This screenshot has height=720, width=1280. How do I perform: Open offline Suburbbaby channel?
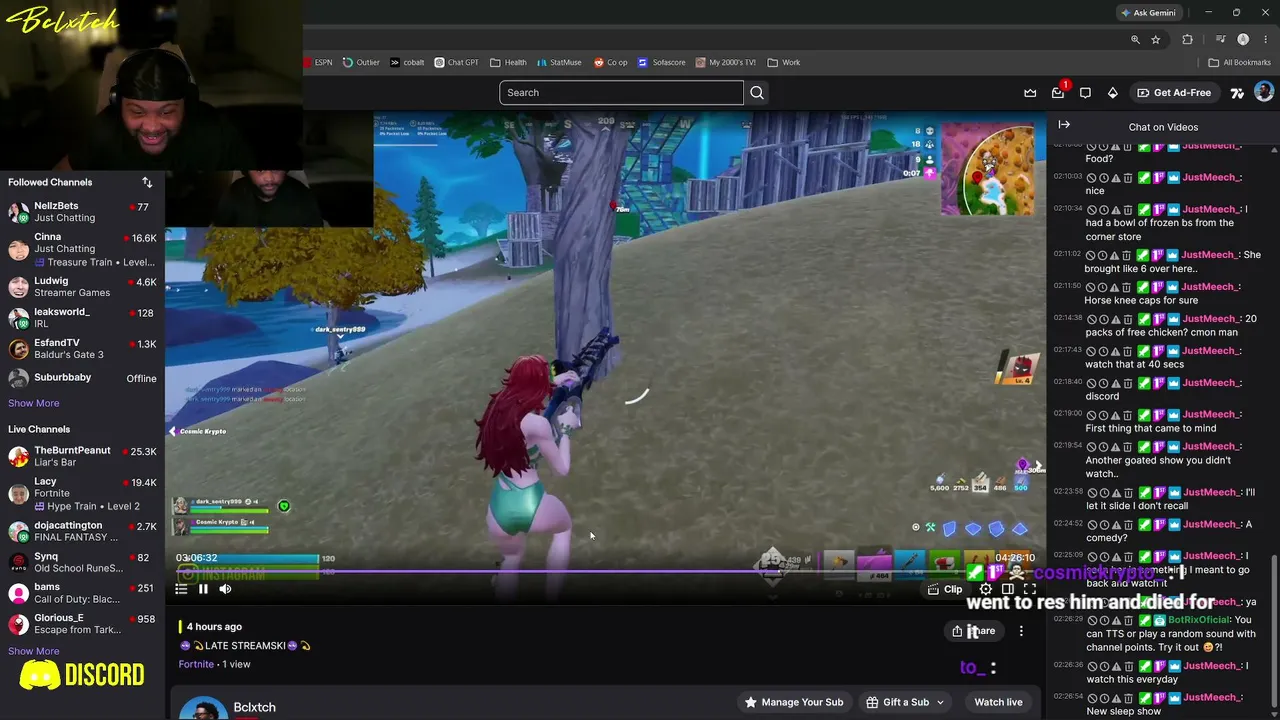(82, 378)
